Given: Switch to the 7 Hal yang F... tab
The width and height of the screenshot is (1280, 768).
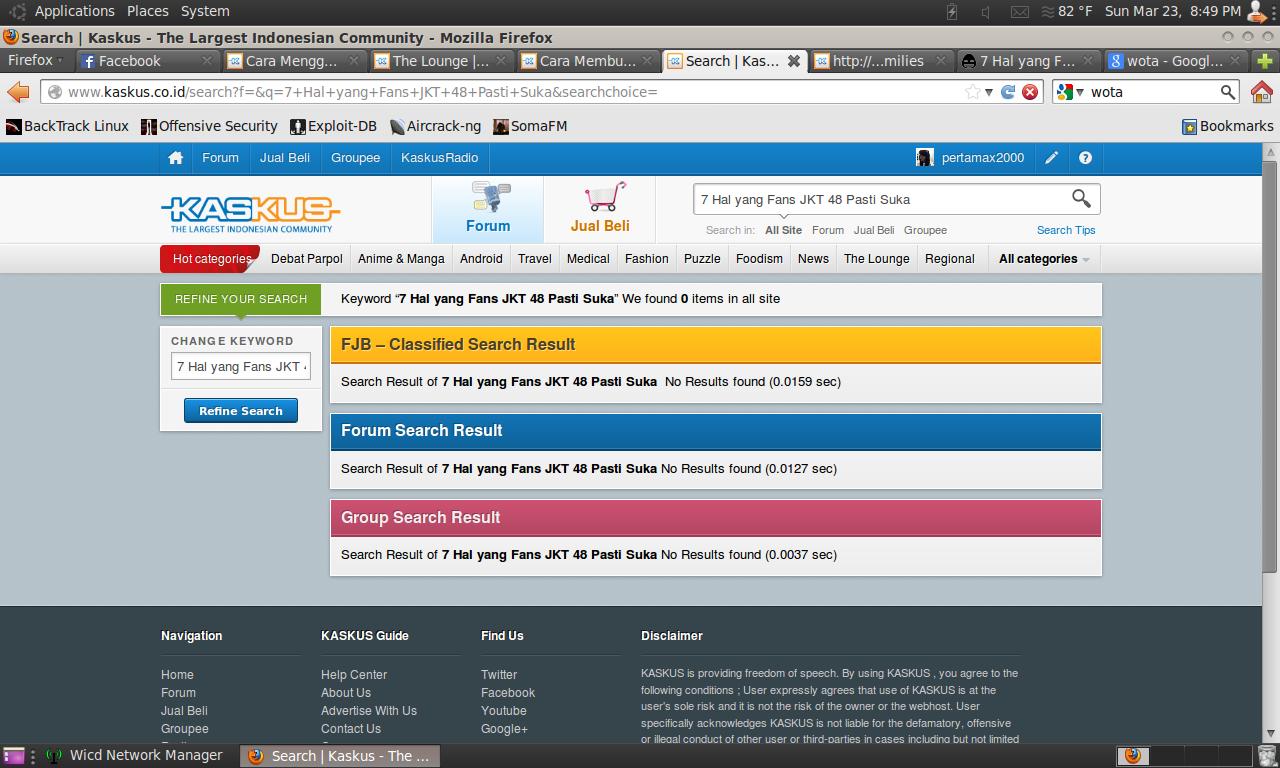Looking at the screenshot, I should [x=1029, y=61].
